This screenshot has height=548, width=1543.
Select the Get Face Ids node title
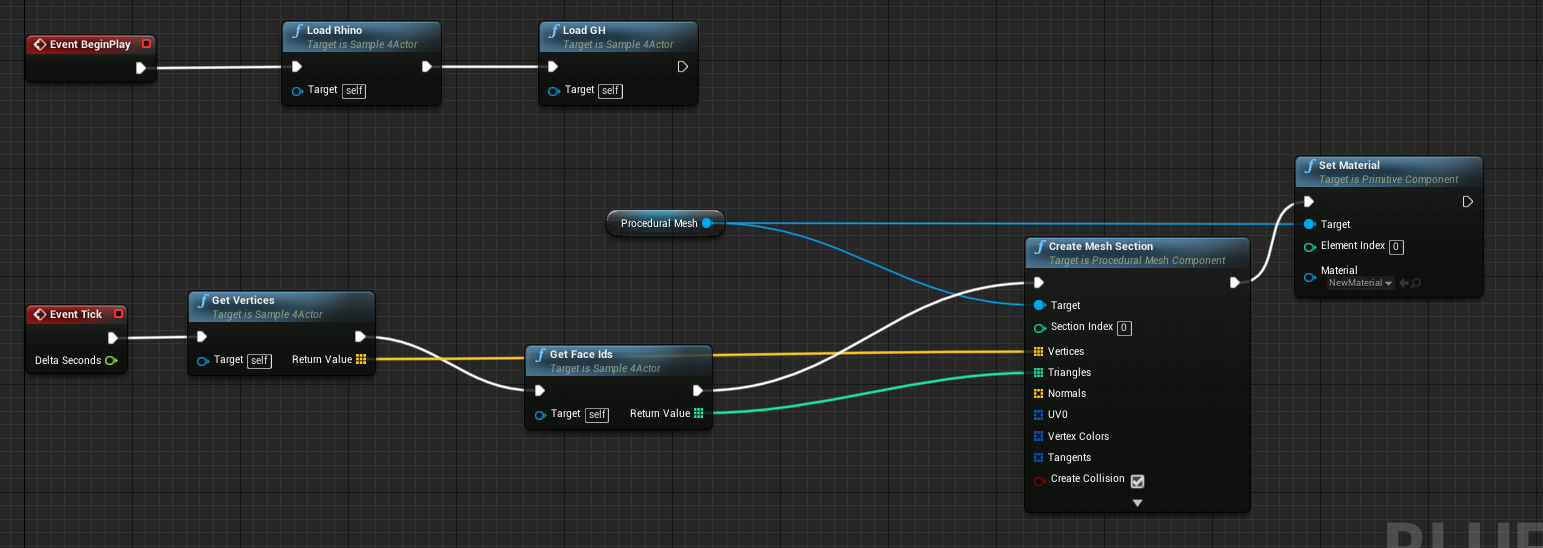(x=581, y=354)
